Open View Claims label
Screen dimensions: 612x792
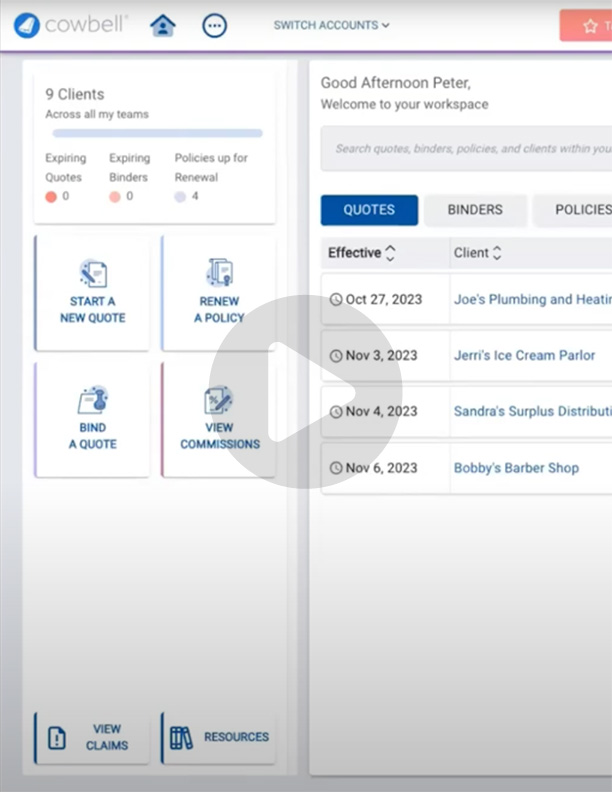[107, 737]
